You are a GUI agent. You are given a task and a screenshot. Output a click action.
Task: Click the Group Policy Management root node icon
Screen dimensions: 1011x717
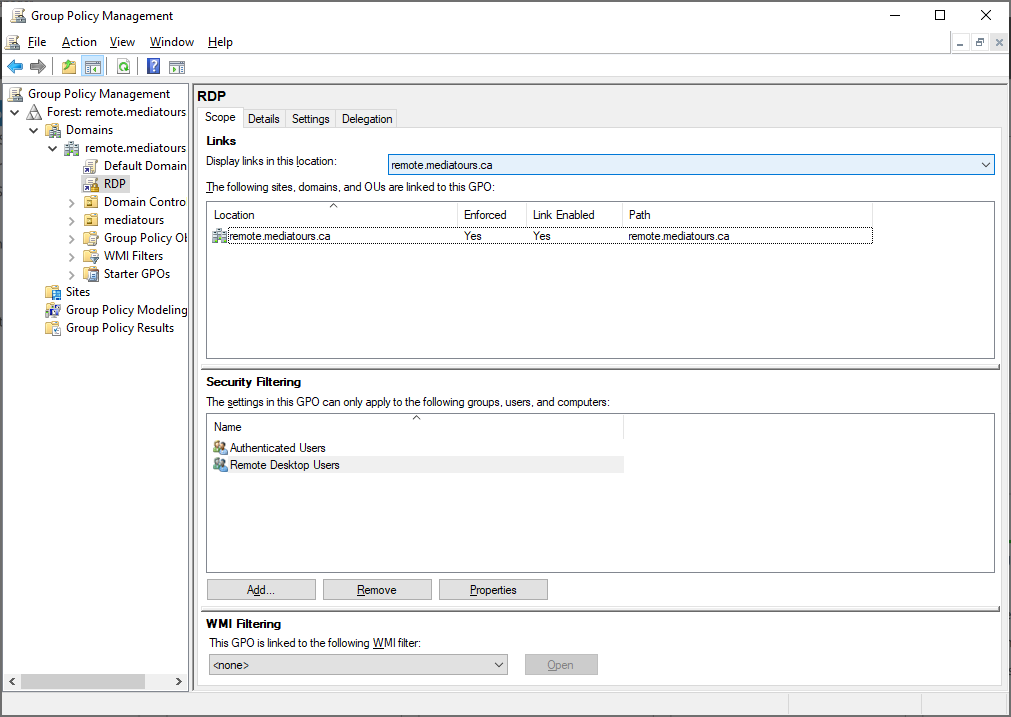(15, 94)
